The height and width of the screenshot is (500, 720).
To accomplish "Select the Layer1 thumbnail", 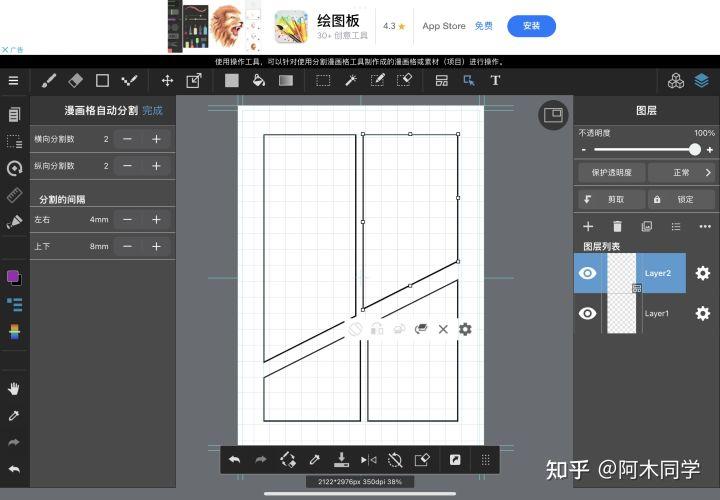I will (x=621, y=314).
